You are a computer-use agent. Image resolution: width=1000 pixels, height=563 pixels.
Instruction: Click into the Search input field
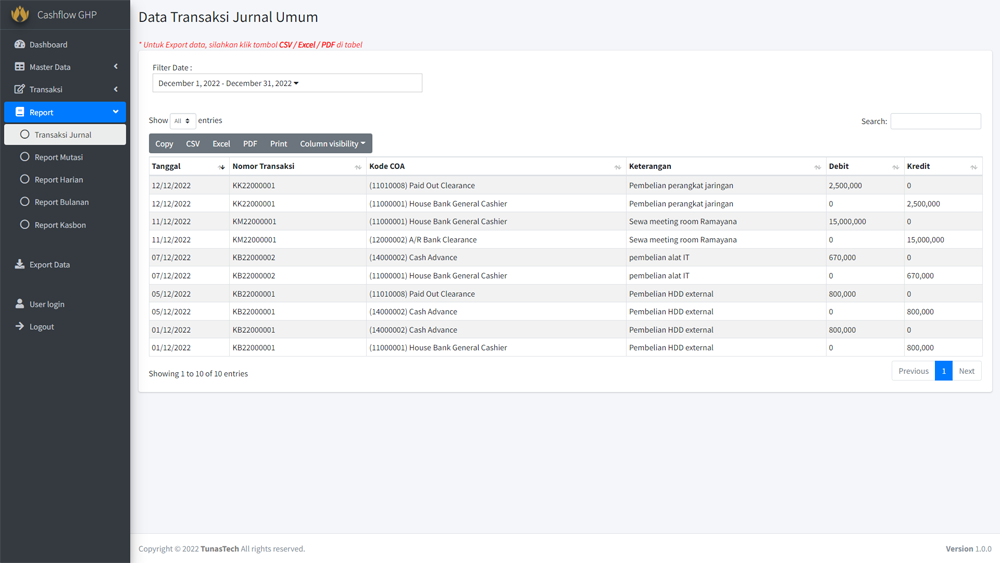(935, 121)
